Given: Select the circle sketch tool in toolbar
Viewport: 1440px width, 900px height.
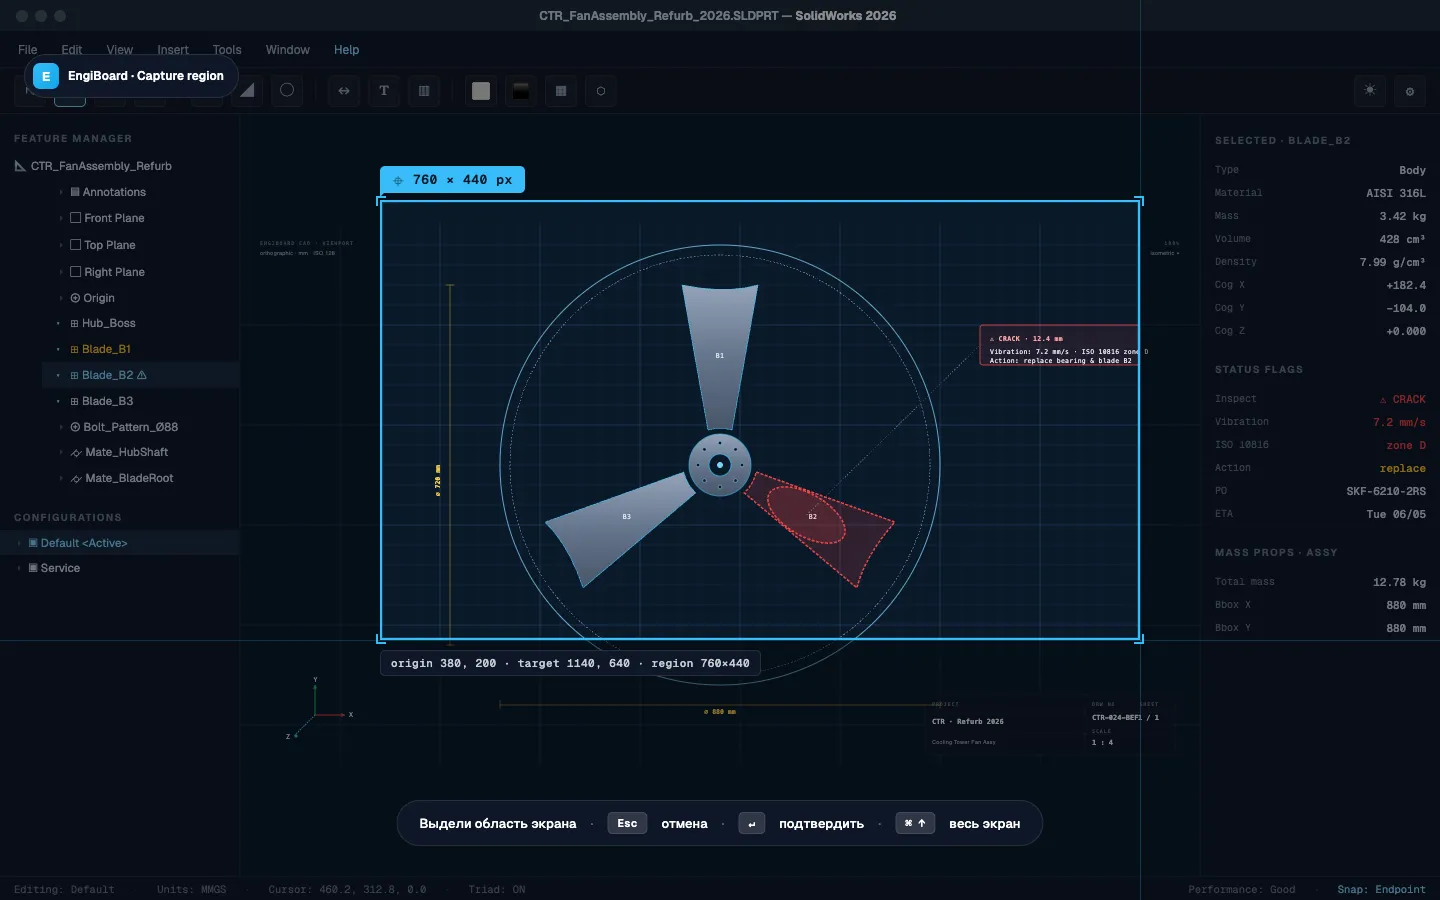Looking at the screenshot, I should pyautogui.click(x=287, y=90).
